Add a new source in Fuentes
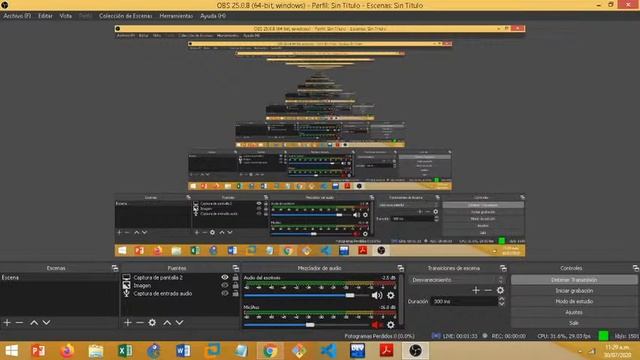640x360 pixels. (x=128, y=322)
